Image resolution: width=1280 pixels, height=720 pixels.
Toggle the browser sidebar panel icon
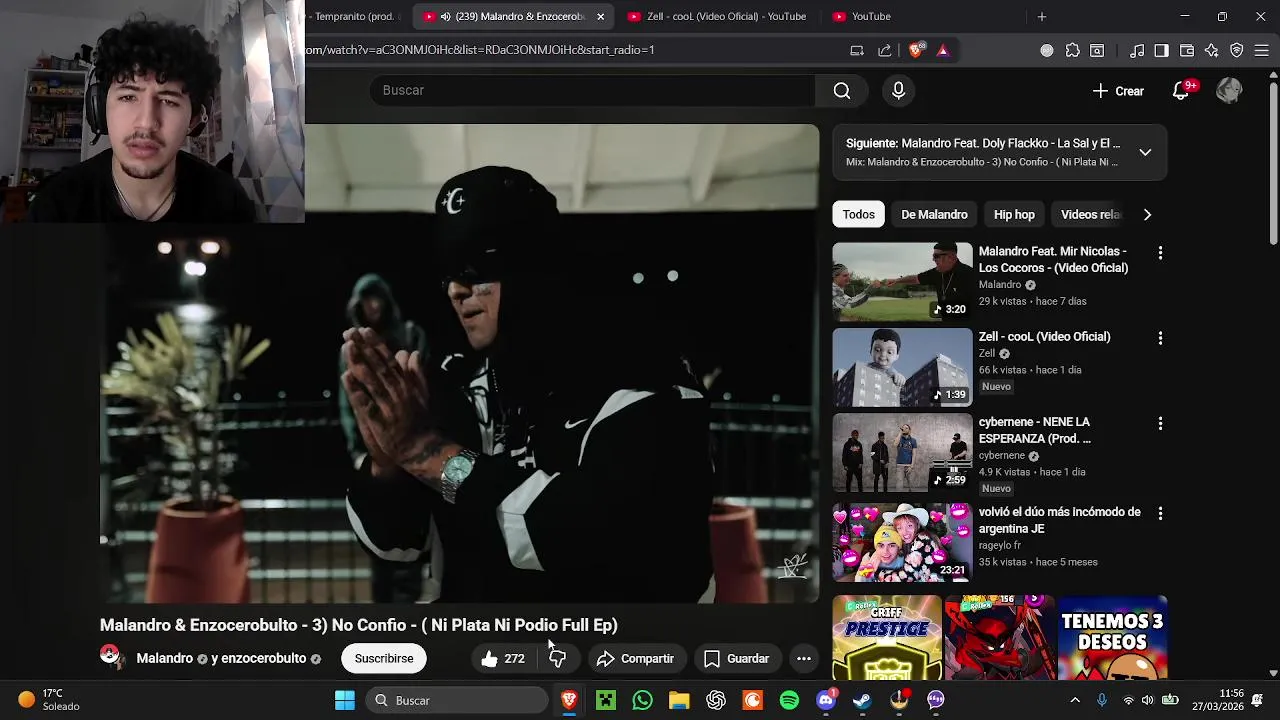coord(1161,50)
